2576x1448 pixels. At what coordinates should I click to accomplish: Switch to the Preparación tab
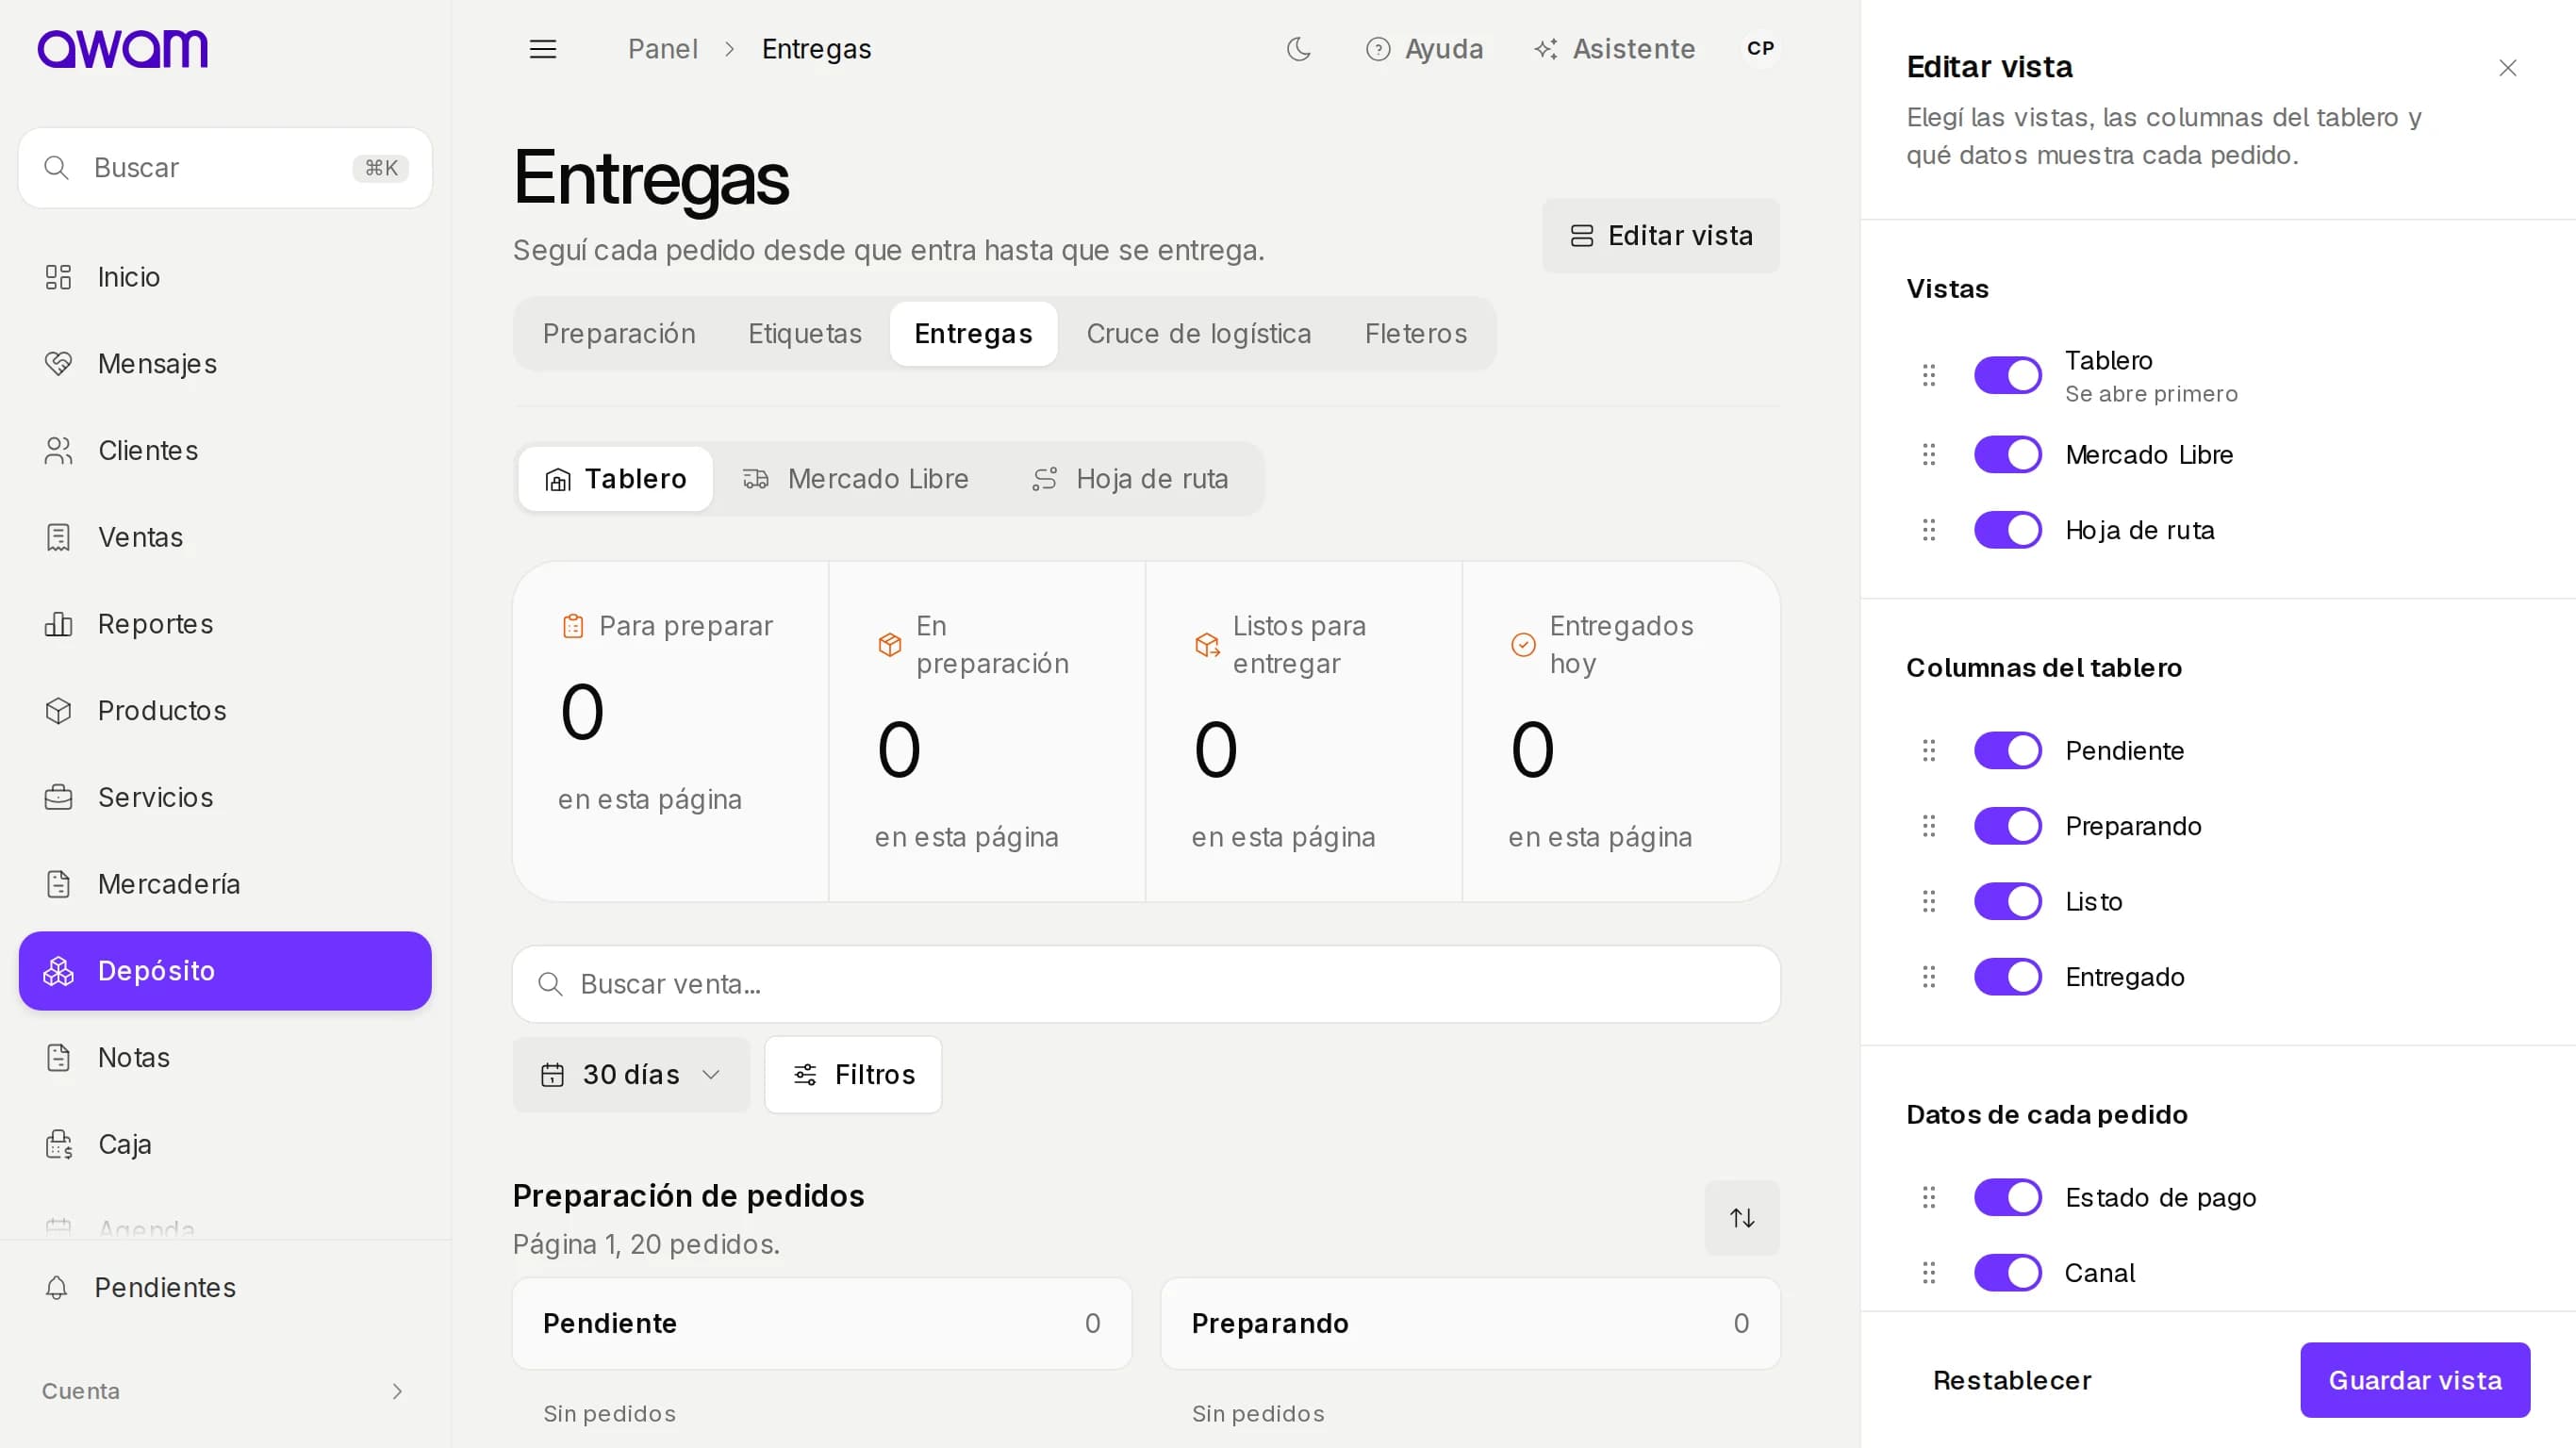(x=619, y=334)
